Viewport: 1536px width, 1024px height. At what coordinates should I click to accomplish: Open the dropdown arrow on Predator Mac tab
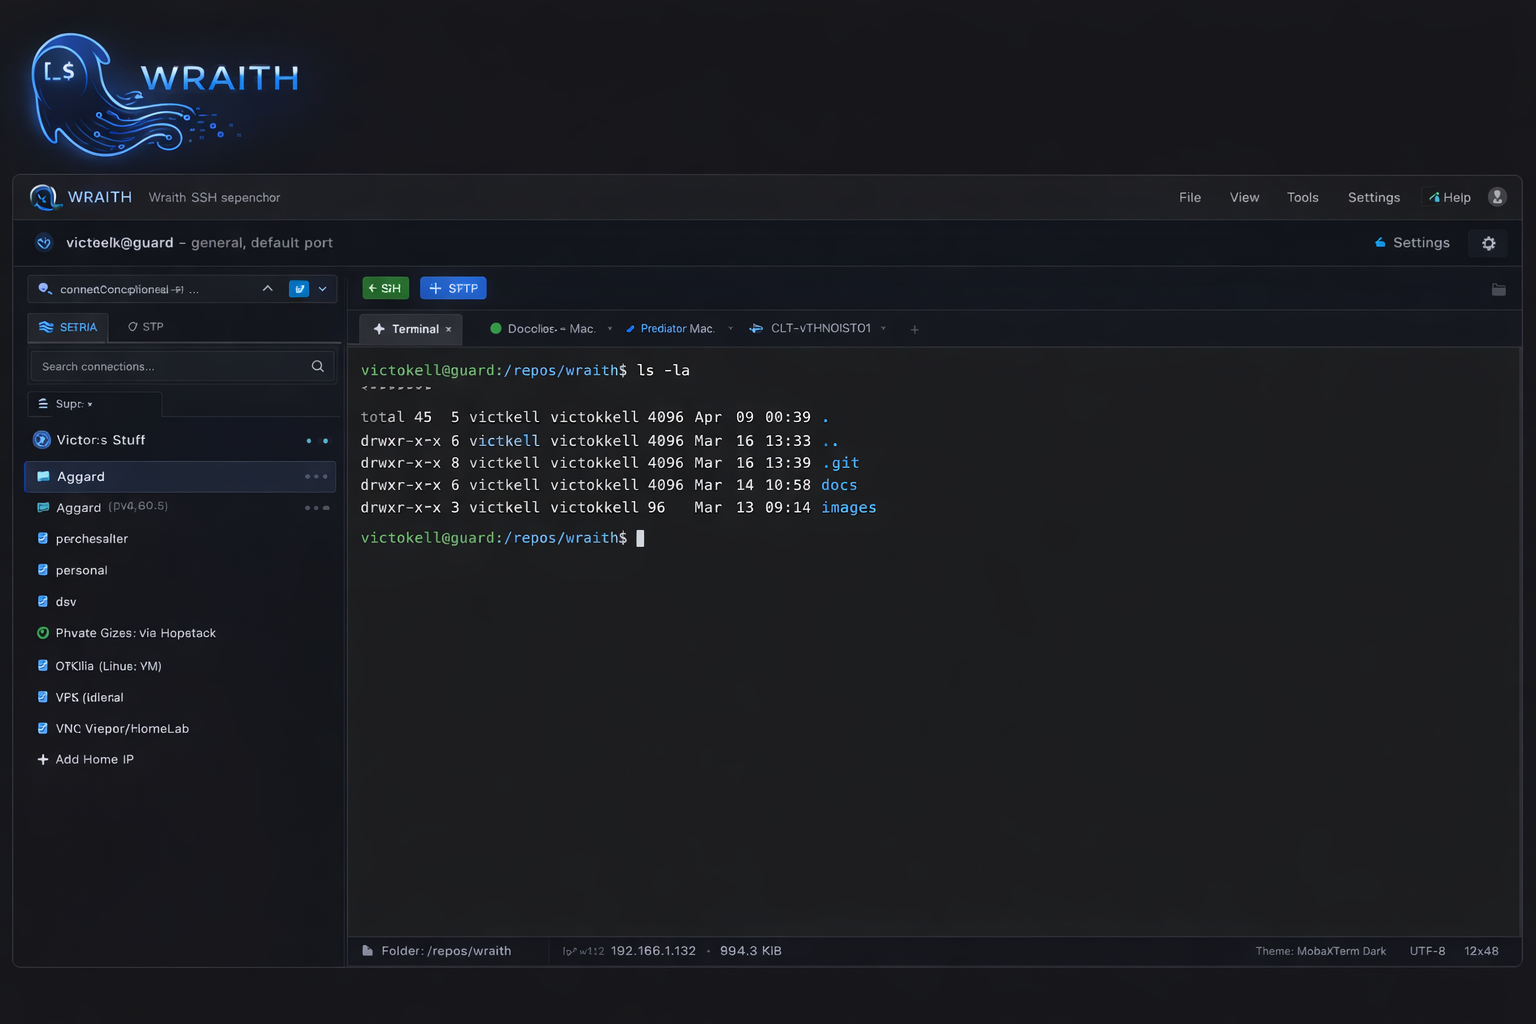click(730, 329)
